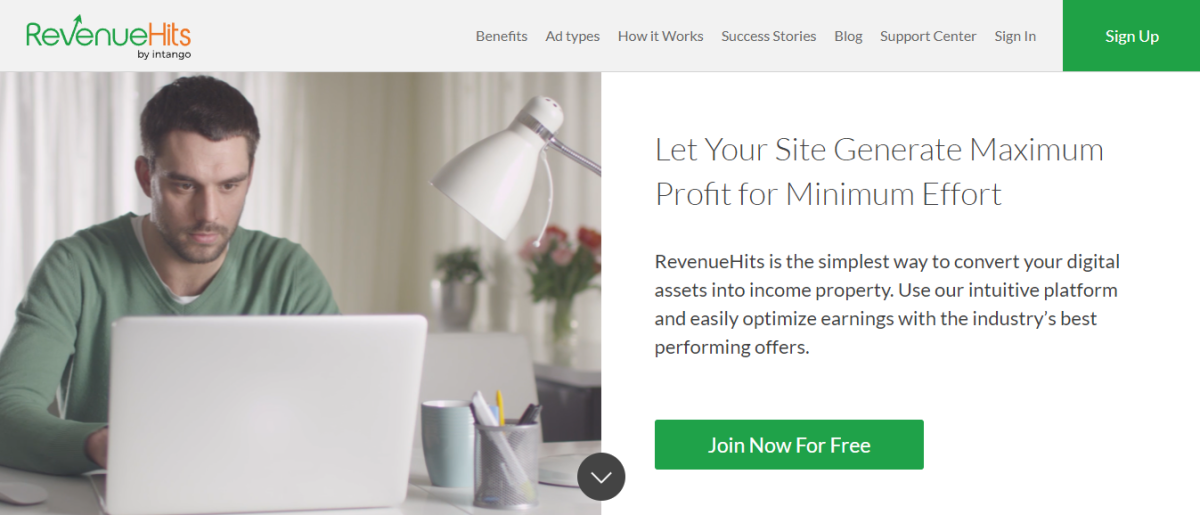View Success Stories in the navigation
1200x515 pixels.
pos(768,36)
